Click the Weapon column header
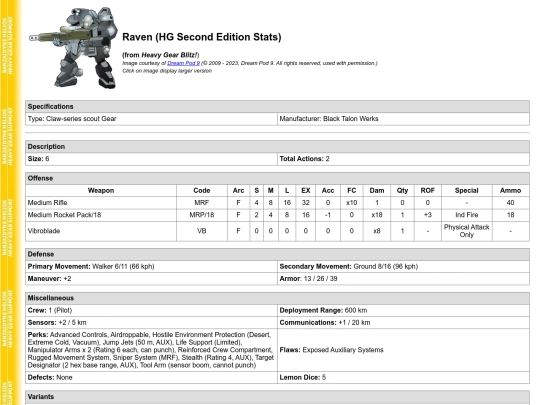Screen dimensions: 540x405 tap(101, 190)
